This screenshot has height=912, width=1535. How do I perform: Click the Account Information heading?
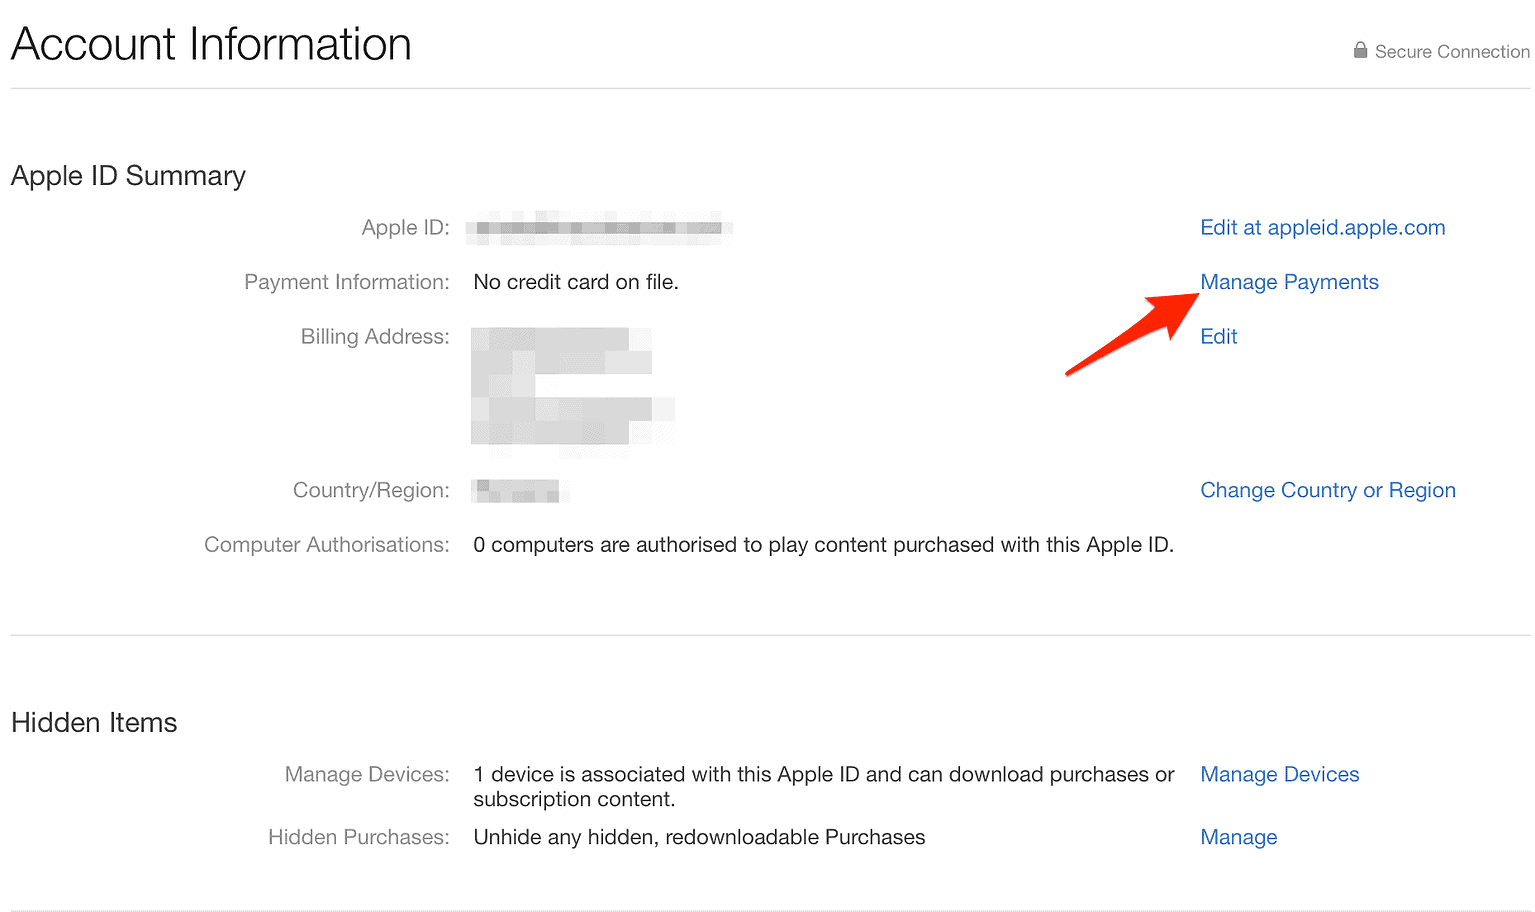click(210, 44)
